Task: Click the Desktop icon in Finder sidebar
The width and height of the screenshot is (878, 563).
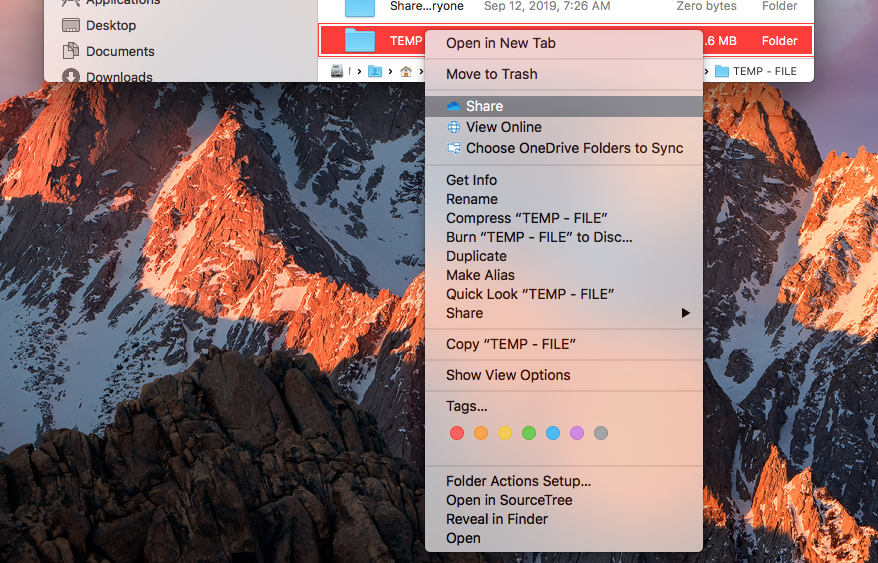Action: pyautogui.click(x=71, y=25)
